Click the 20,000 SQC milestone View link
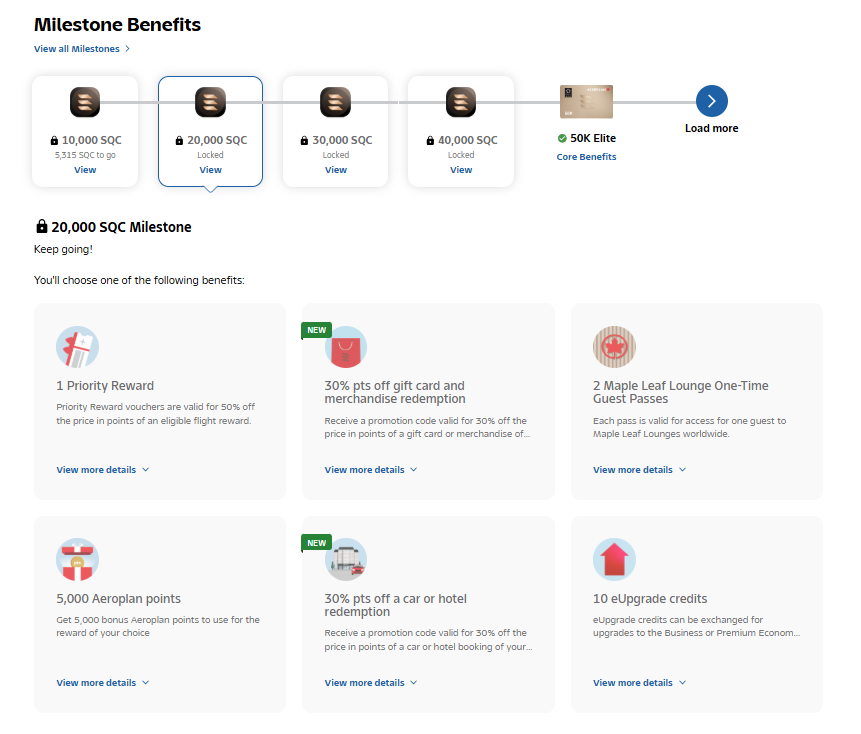Viewport: 861px width, 734px height. 210,170
